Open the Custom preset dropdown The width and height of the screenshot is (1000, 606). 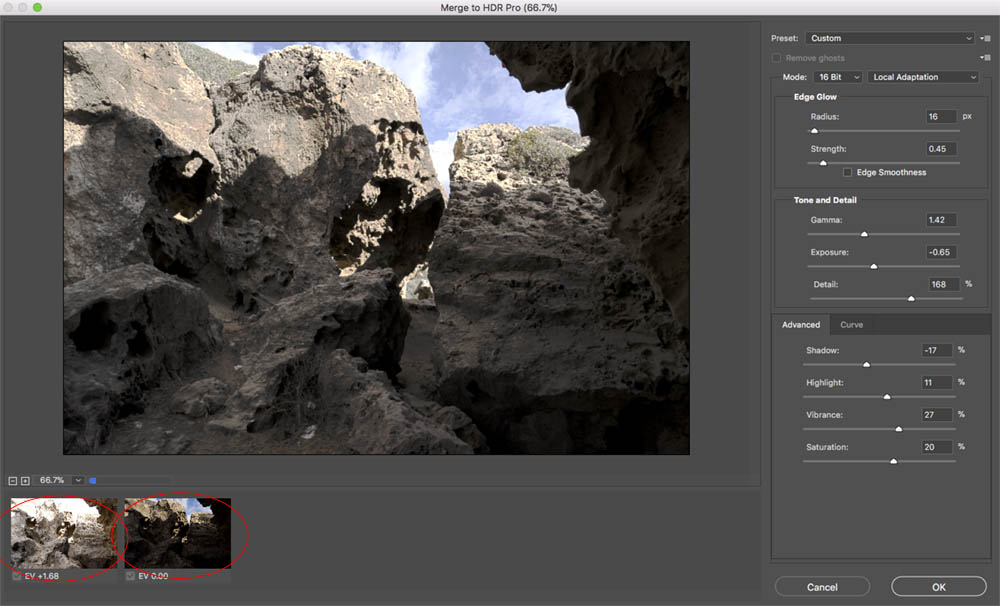pos(889,38)
